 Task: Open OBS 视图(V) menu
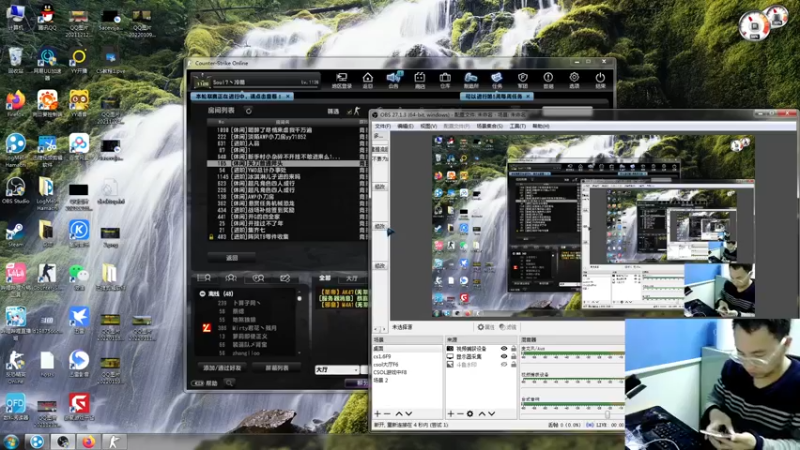(x=428, y=126)
